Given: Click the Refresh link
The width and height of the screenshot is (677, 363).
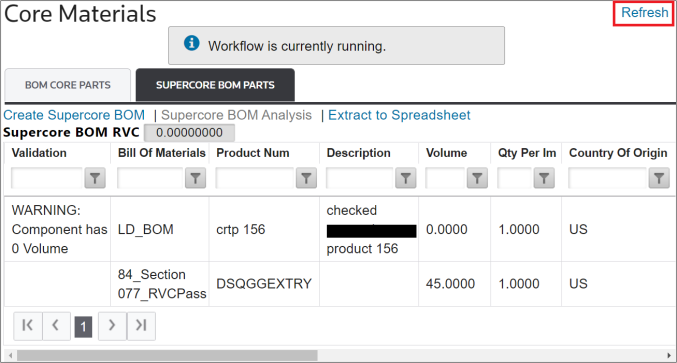Looking at the screenshot, I should pyautogui.click(x=644, y=13).
